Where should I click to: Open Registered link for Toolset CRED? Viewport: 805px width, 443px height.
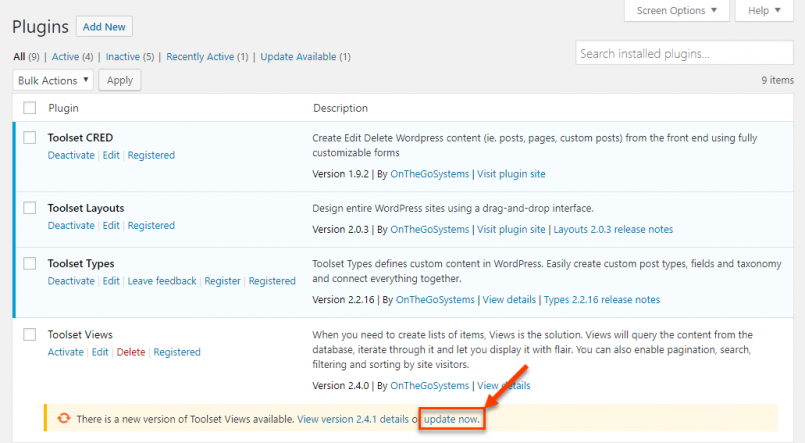click(151, 155)
